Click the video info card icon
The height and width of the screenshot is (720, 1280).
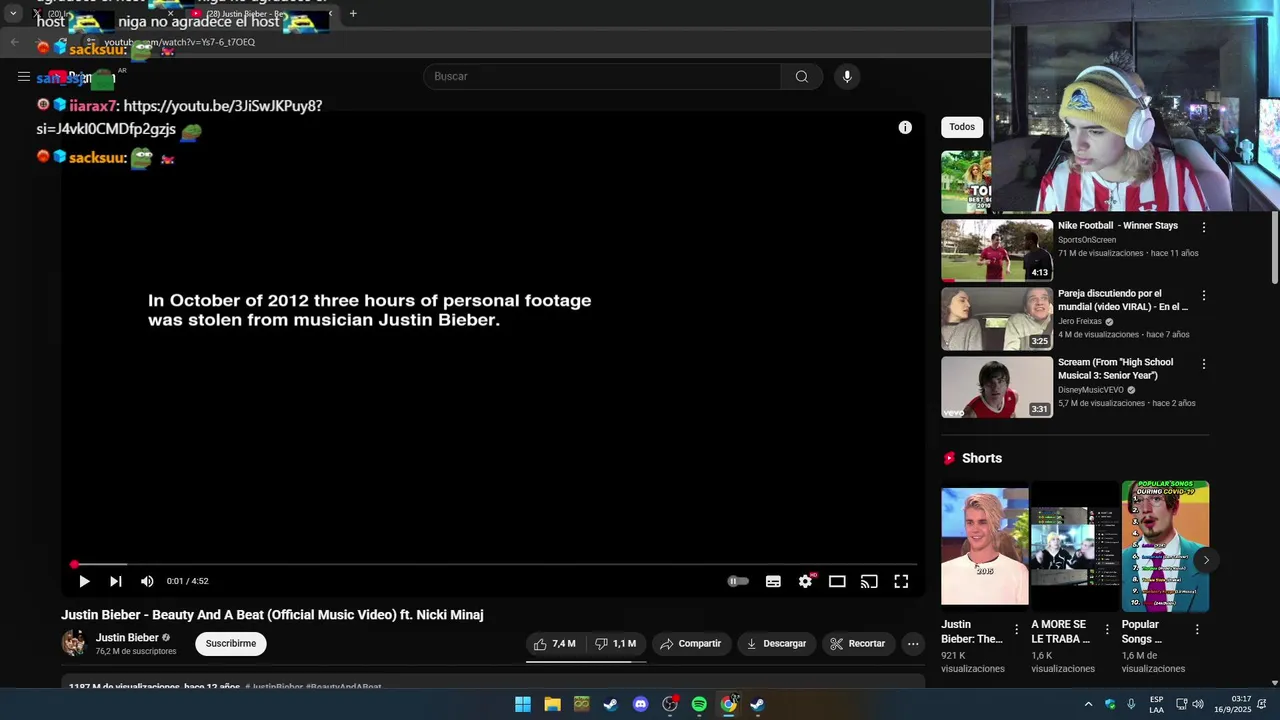(905, 127)
